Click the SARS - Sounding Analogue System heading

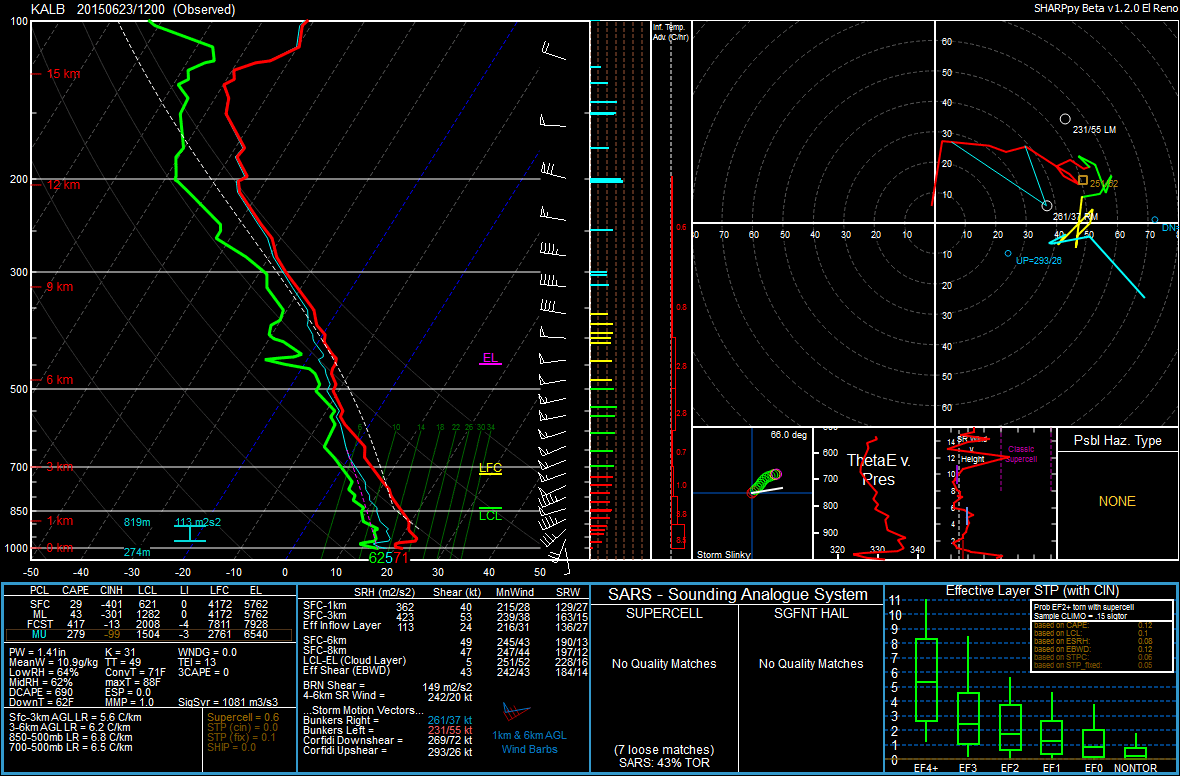coord(736,595)
